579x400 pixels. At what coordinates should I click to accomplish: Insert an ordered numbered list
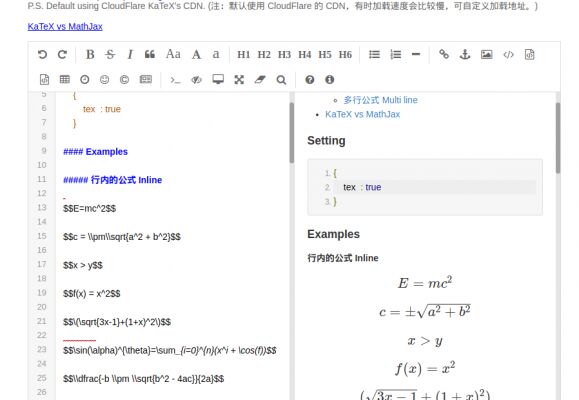(x=395, y=55)
